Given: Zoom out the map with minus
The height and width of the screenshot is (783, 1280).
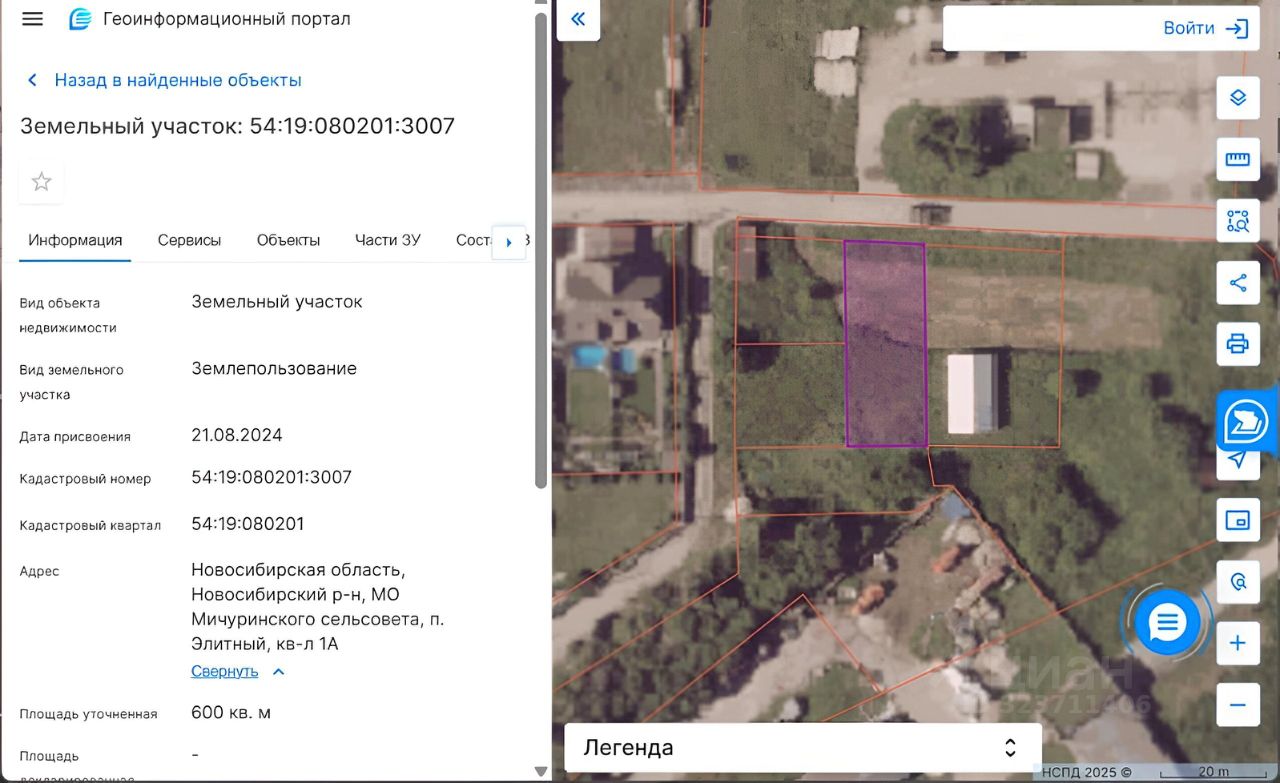Looking at the screenshot, I should (1237, 705).
